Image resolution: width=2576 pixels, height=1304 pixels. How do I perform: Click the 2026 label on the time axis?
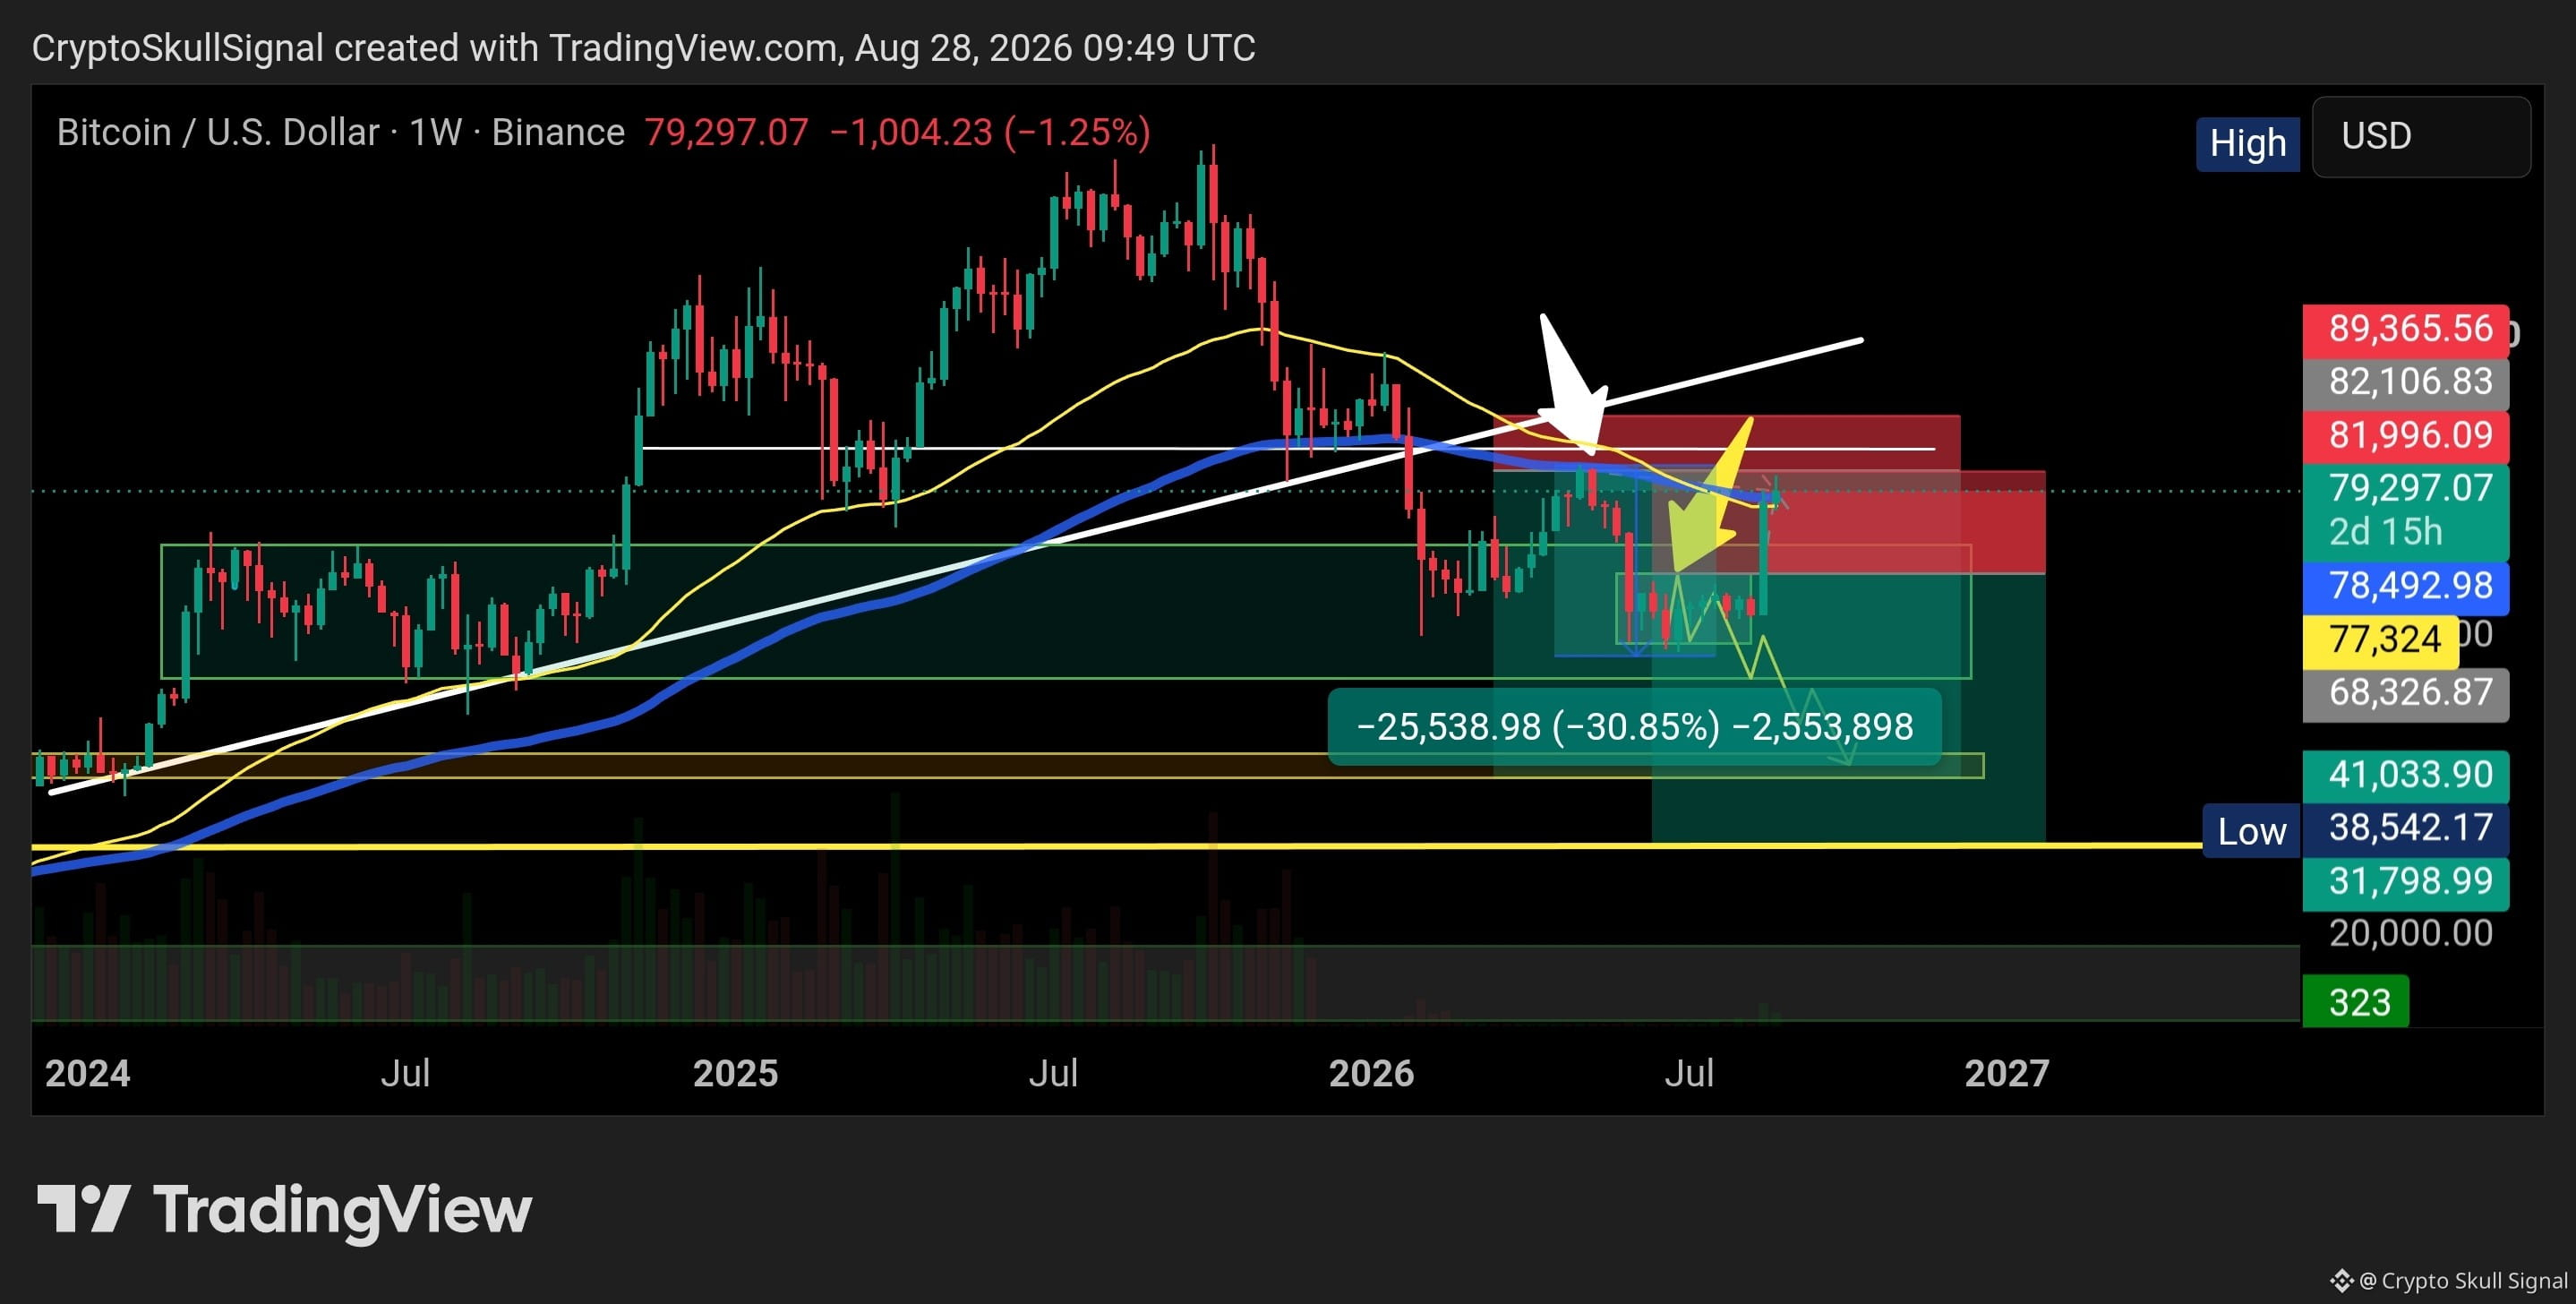pos(1371,1074)
